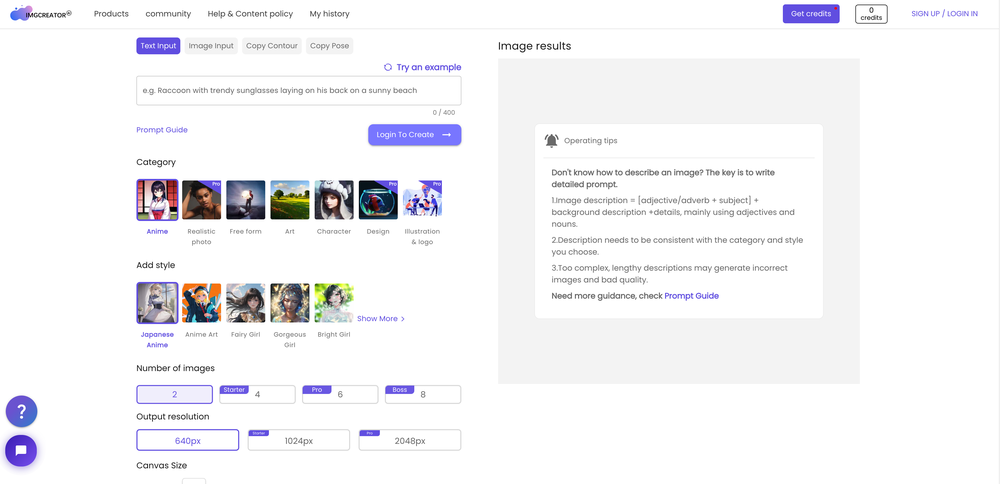Set number of images to 8
The width and height of the screenshot is (1000, 484).
(x=423, y=394)
